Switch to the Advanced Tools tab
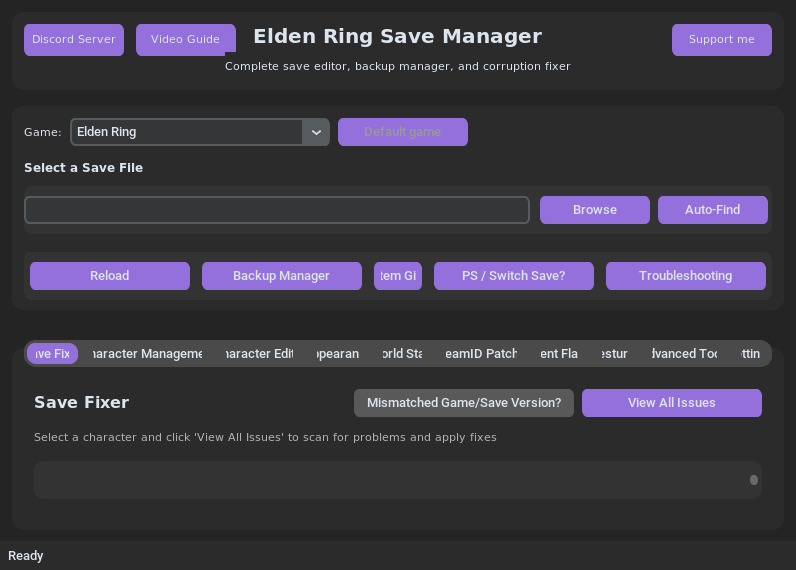The image size is (796, 570). pos(684,354)
